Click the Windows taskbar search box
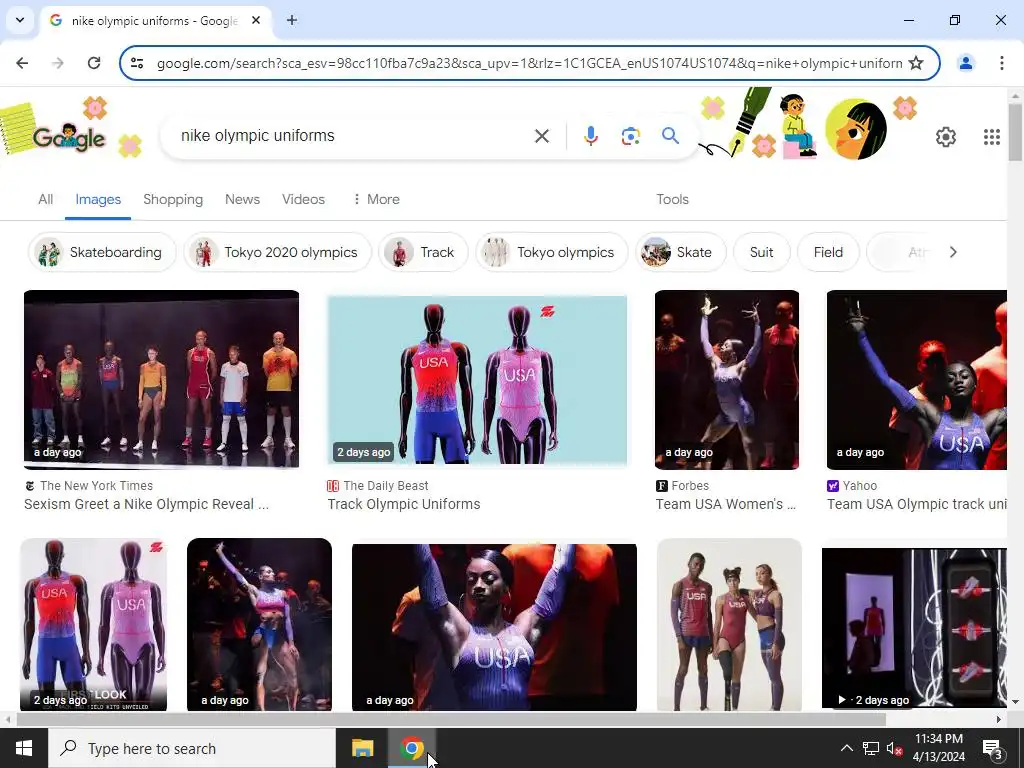 (x=192, y=748)
